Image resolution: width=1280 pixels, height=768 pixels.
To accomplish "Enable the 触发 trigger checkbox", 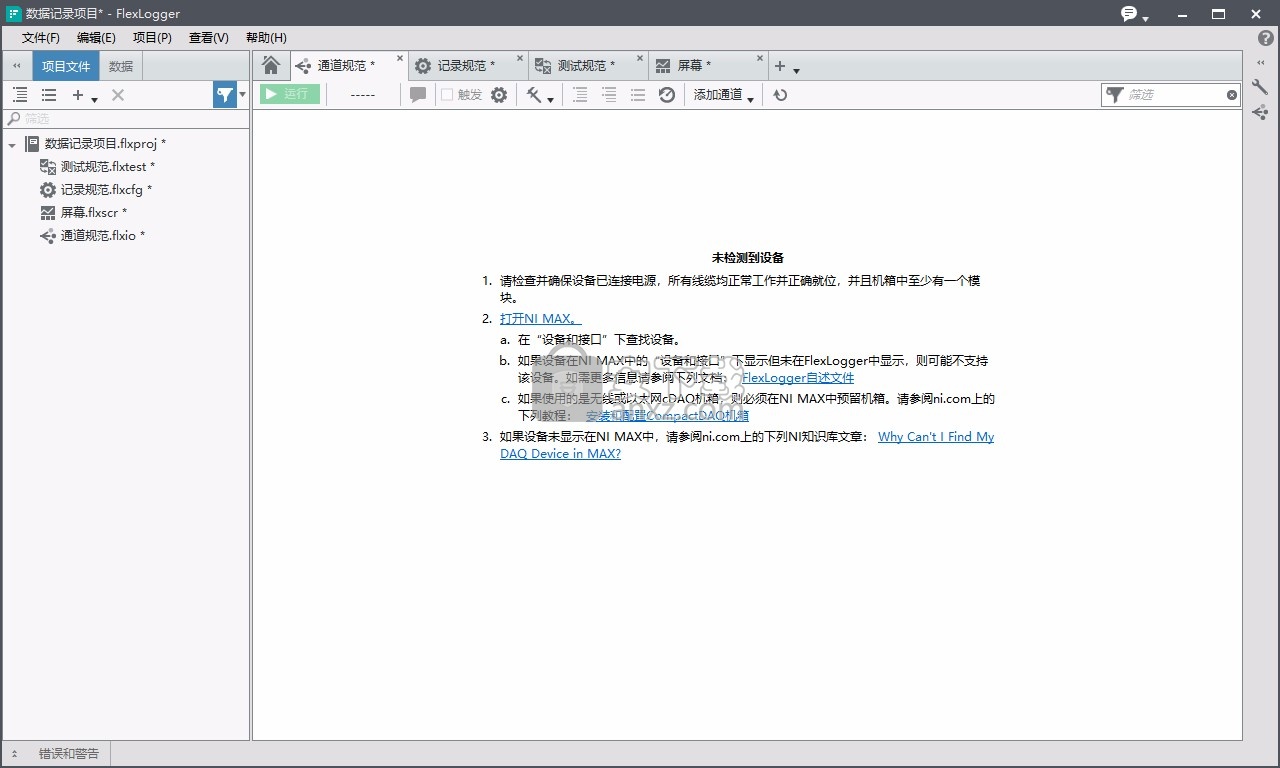I will 447,95.
